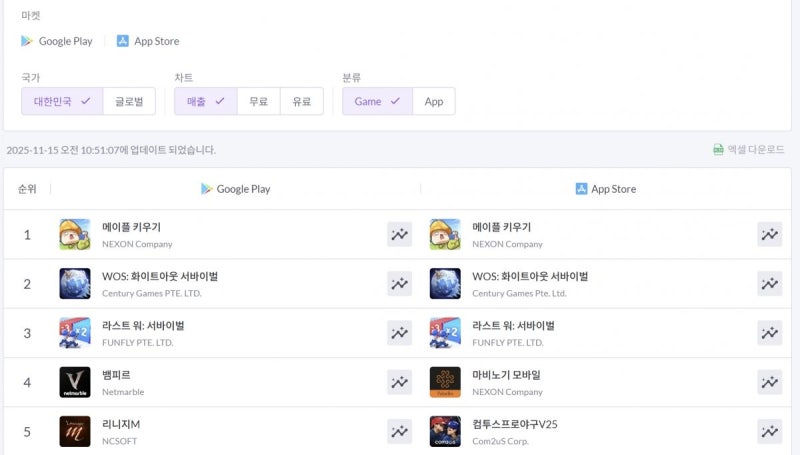This screenshot has width=800, height=455.
Task: Select the App category option
Action: tap(433, 101)
